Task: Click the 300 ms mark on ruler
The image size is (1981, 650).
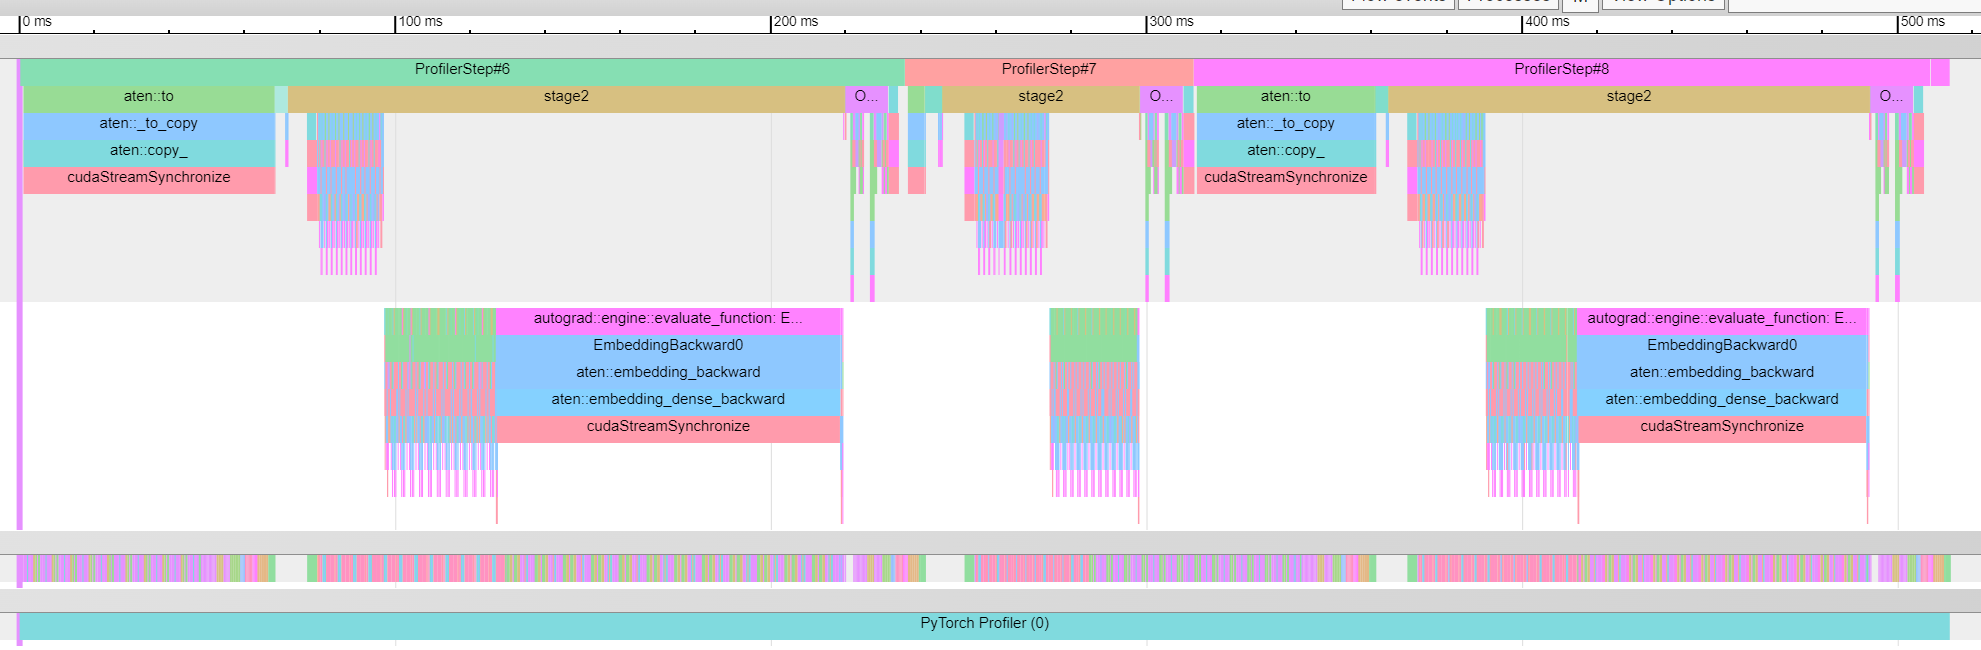Action: pos(1147,22)
